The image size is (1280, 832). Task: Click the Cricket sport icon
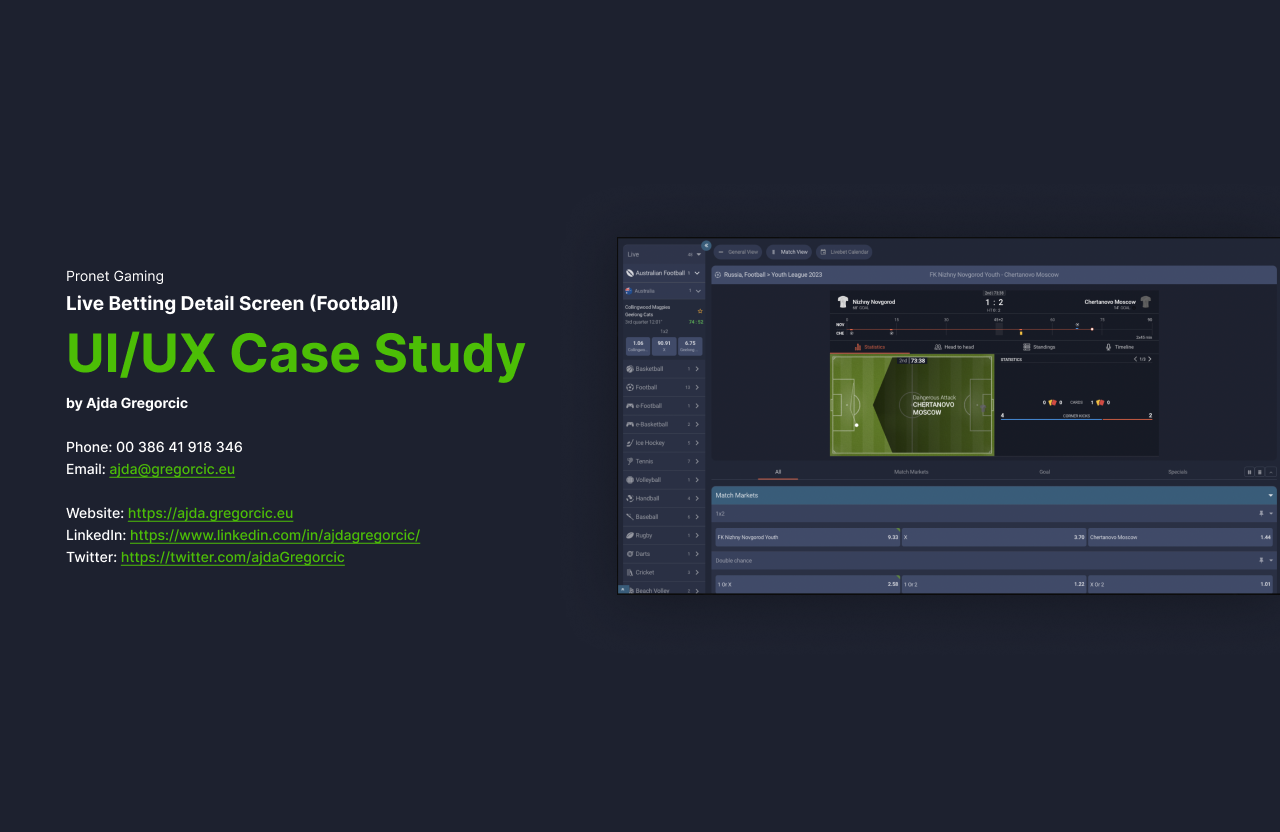(630, 572)
